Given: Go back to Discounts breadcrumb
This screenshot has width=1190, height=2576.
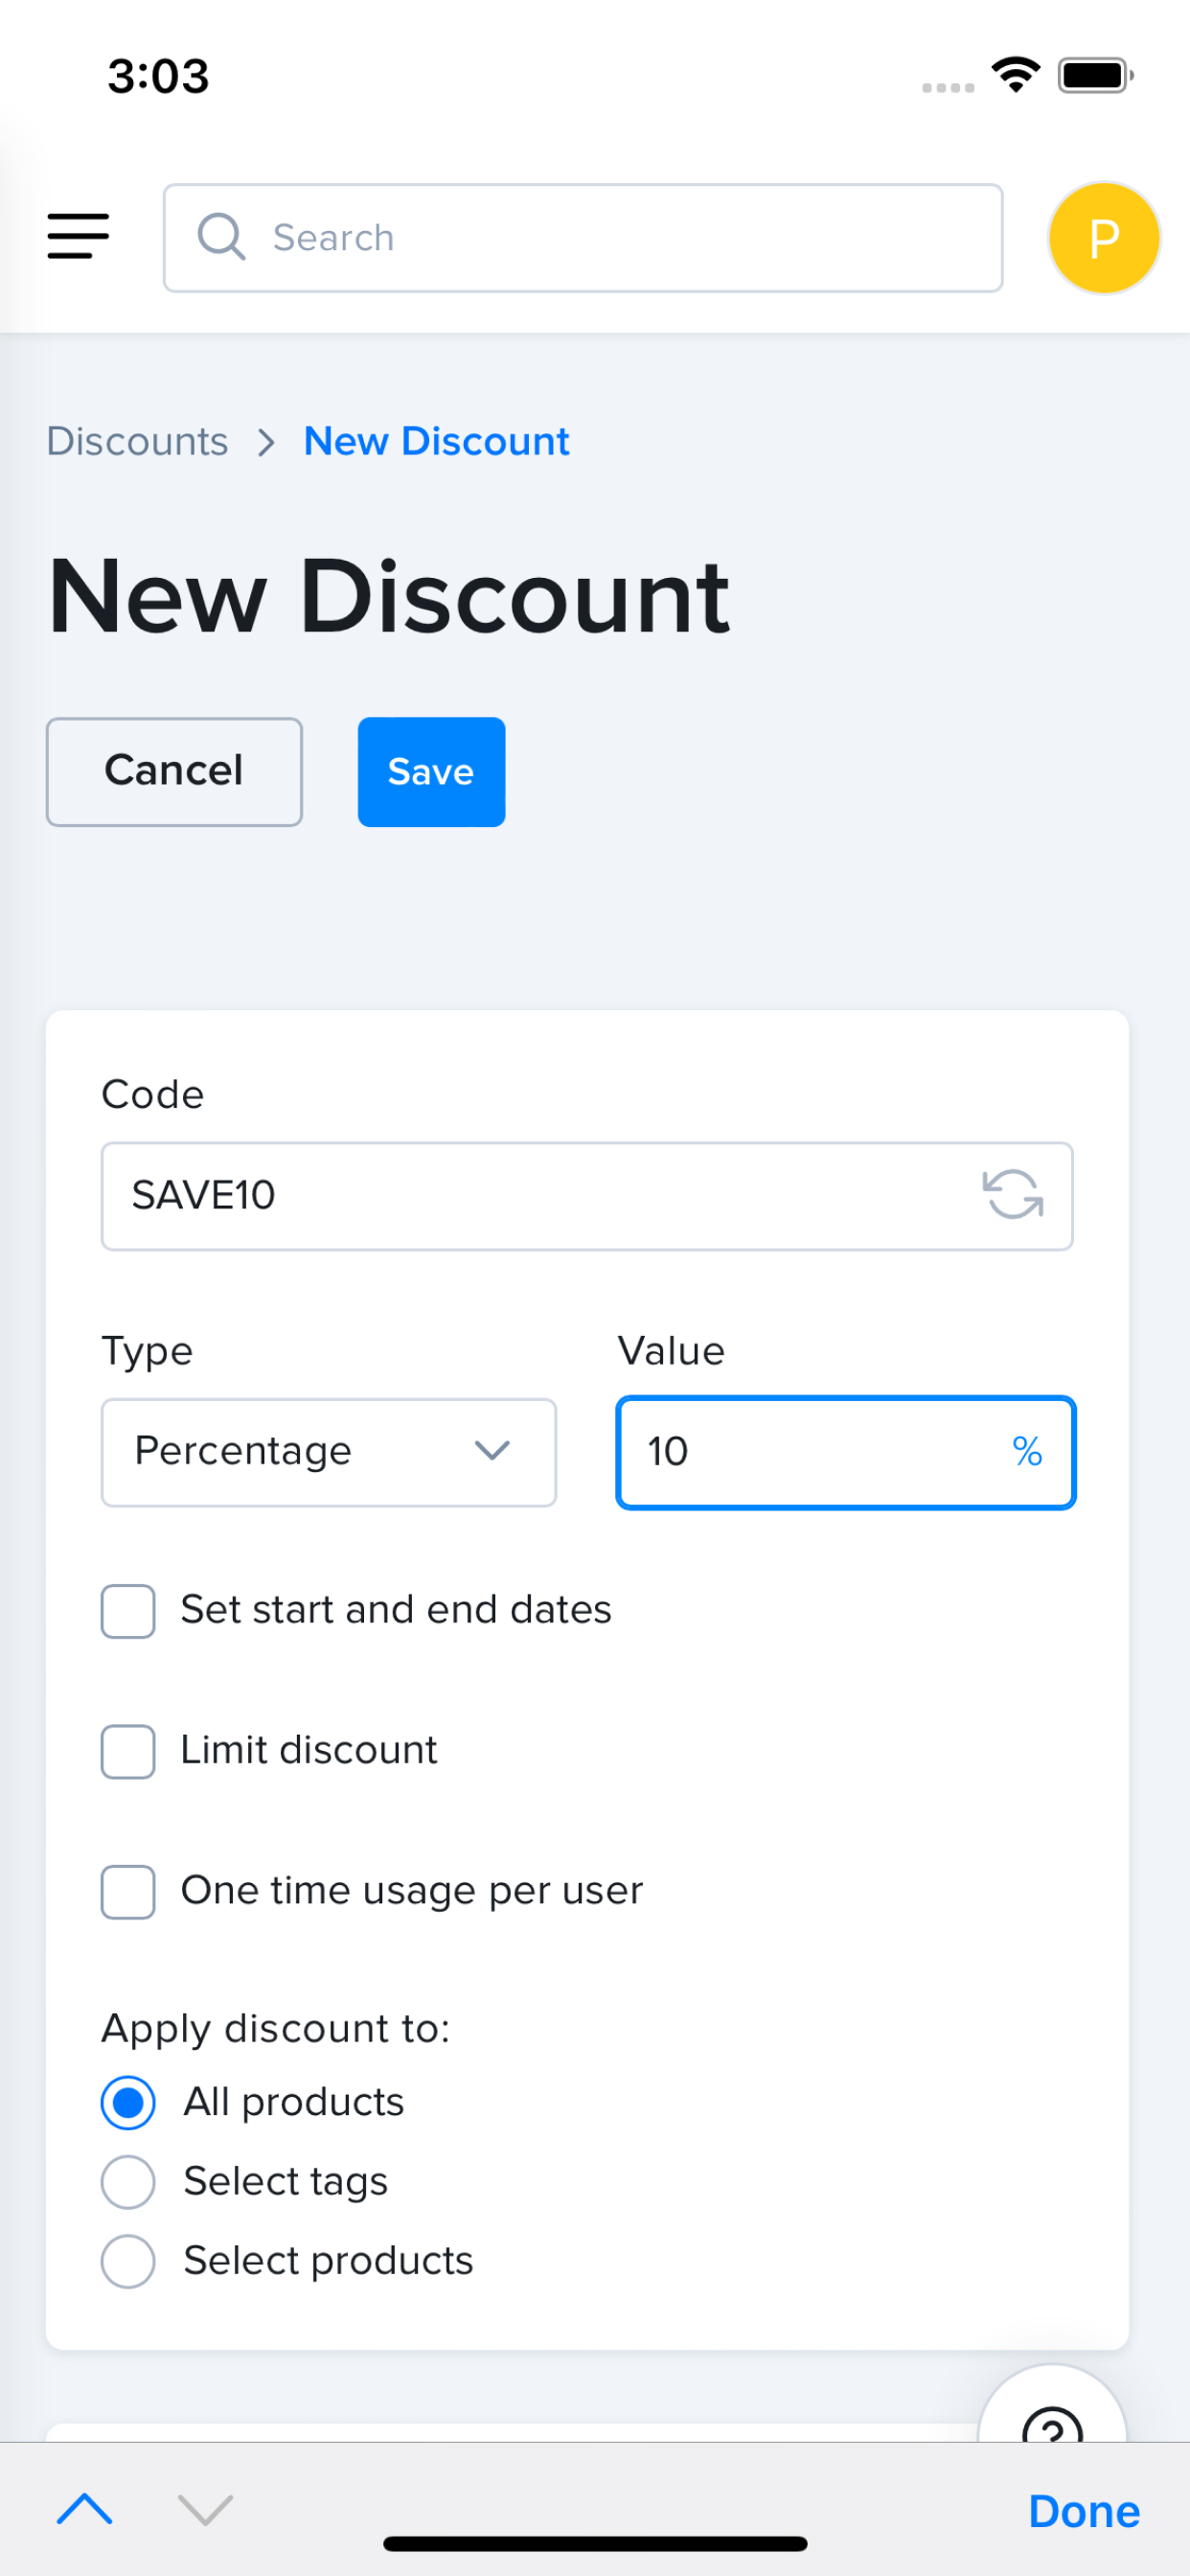Looking at the screenshot, I should click(x=138, y=442).
